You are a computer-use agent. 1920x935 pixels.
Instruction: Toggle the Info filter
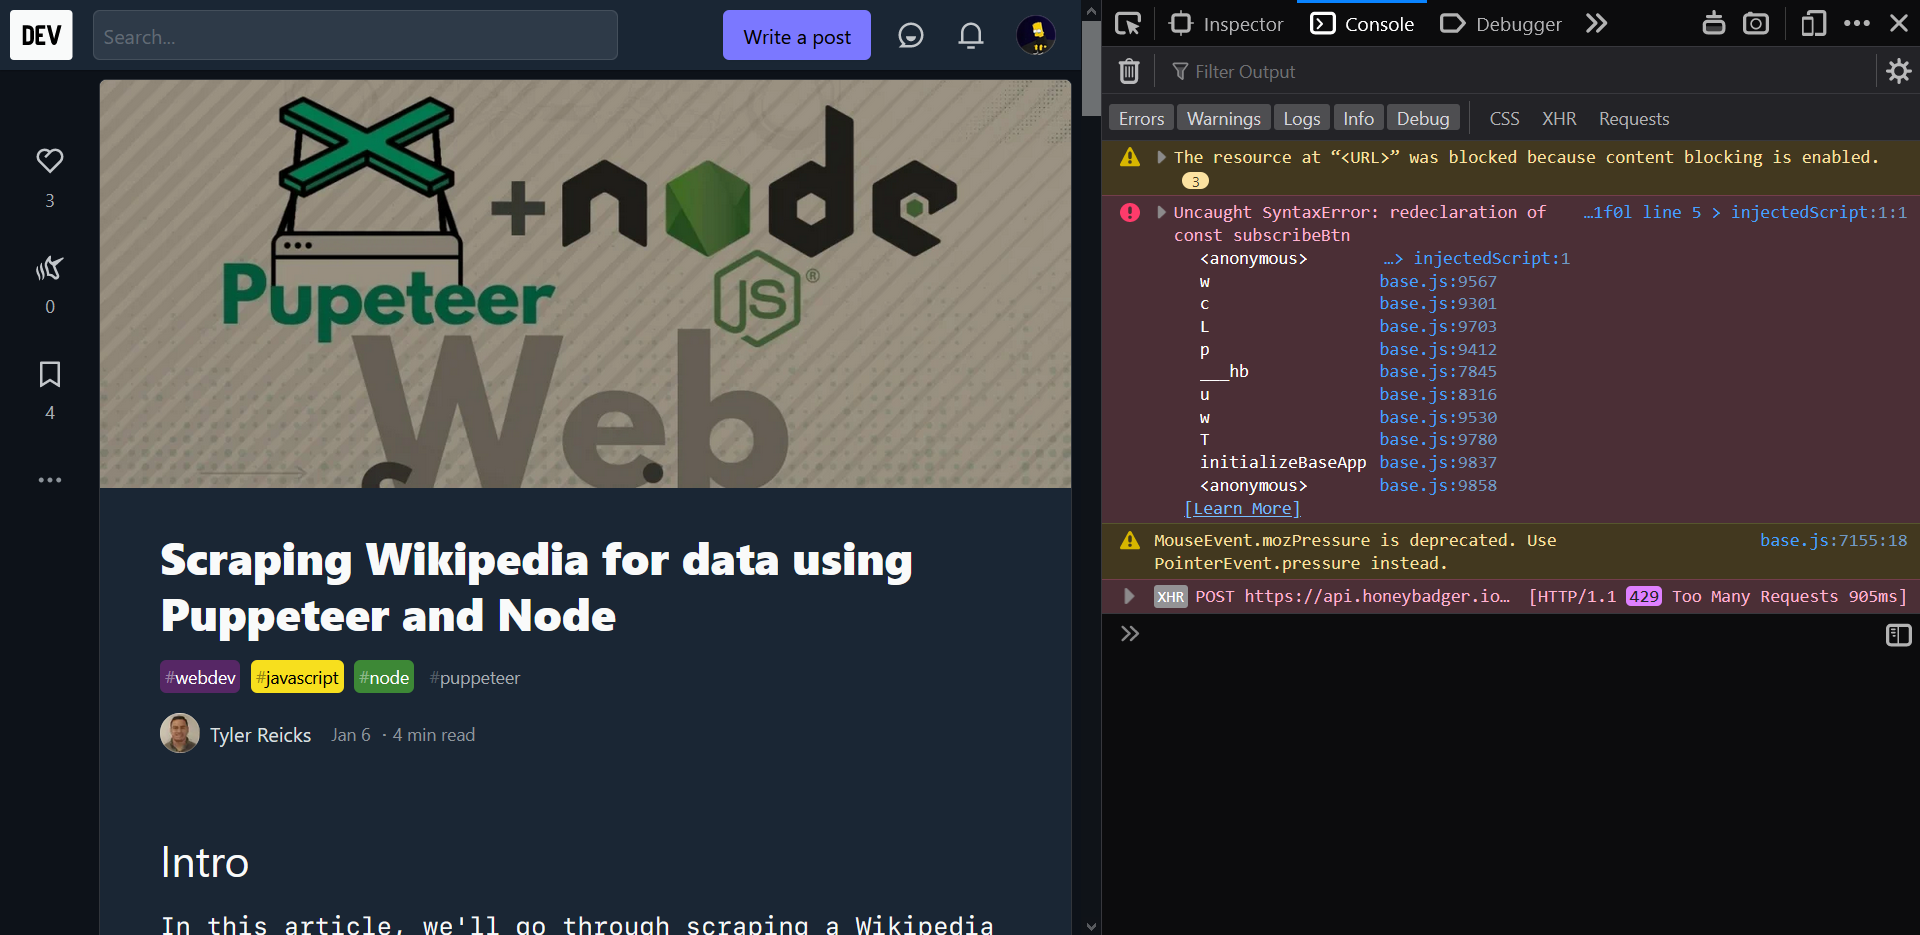(1358, 118)
